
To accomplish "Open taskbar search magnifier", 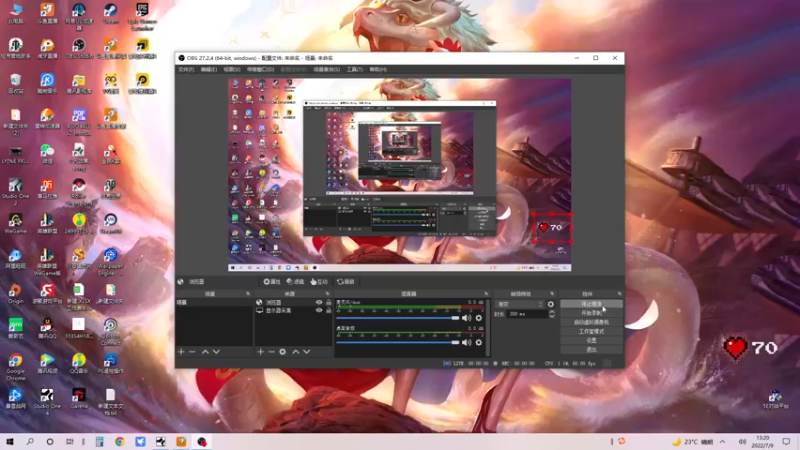I will tap(30, 442).
